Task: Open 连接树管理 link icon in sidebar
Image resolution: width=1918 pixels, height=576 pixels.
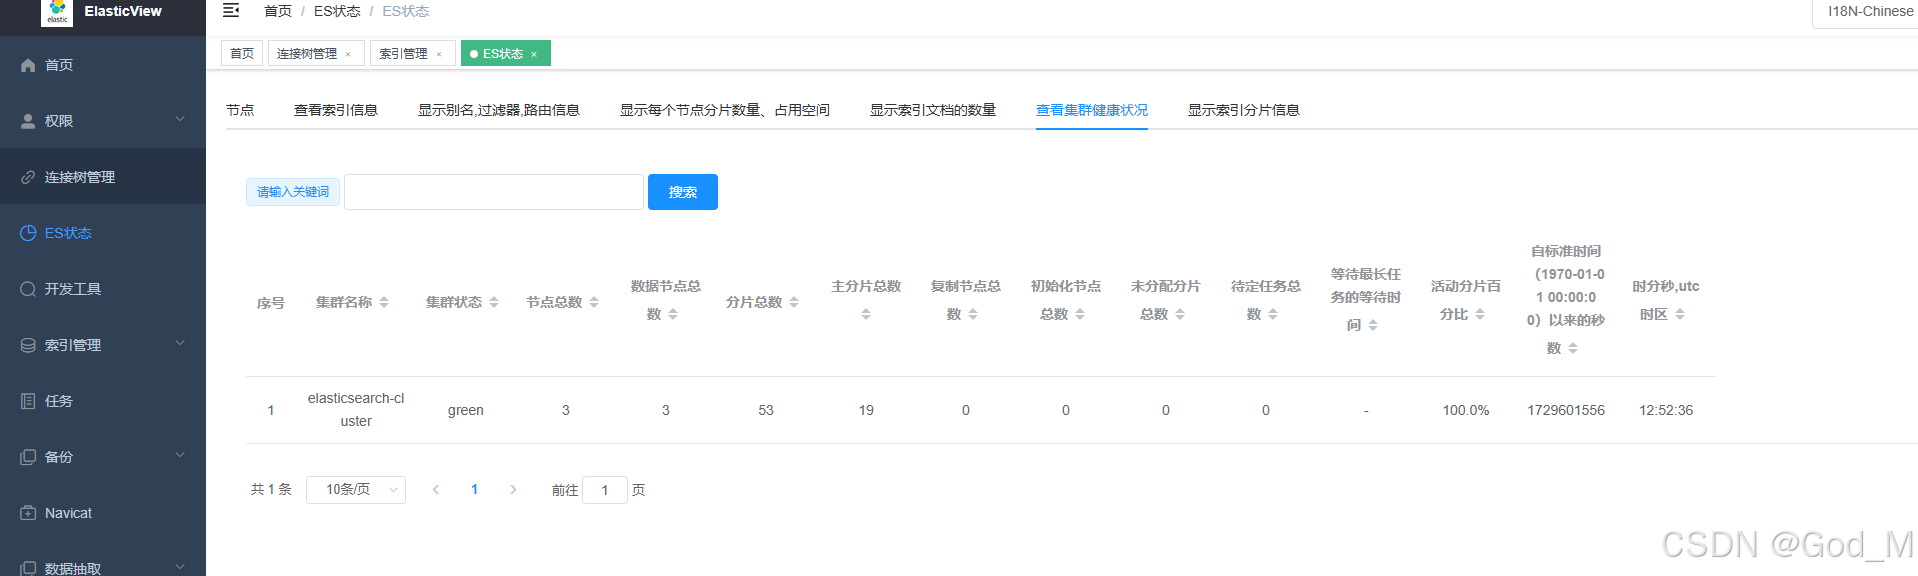Action: point(28,177)
